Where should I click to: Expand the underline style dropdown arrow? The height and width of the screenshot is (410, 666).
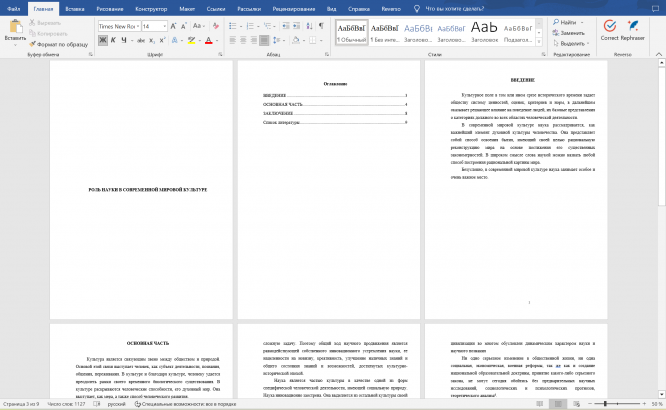click(132, 41)
